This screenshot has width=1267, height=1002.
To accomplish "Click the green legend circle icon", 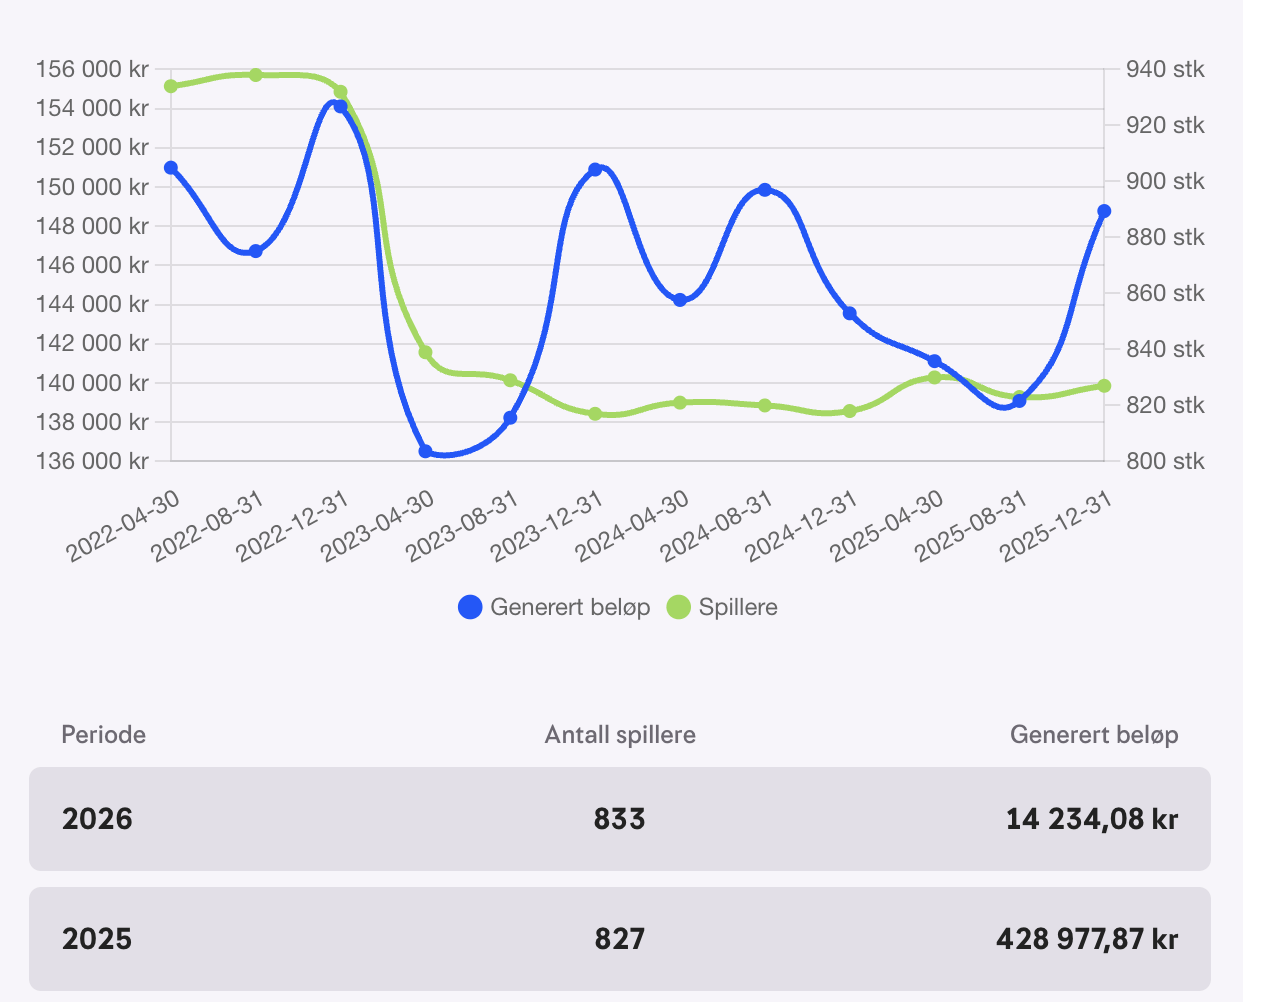I will pos(679,607).
